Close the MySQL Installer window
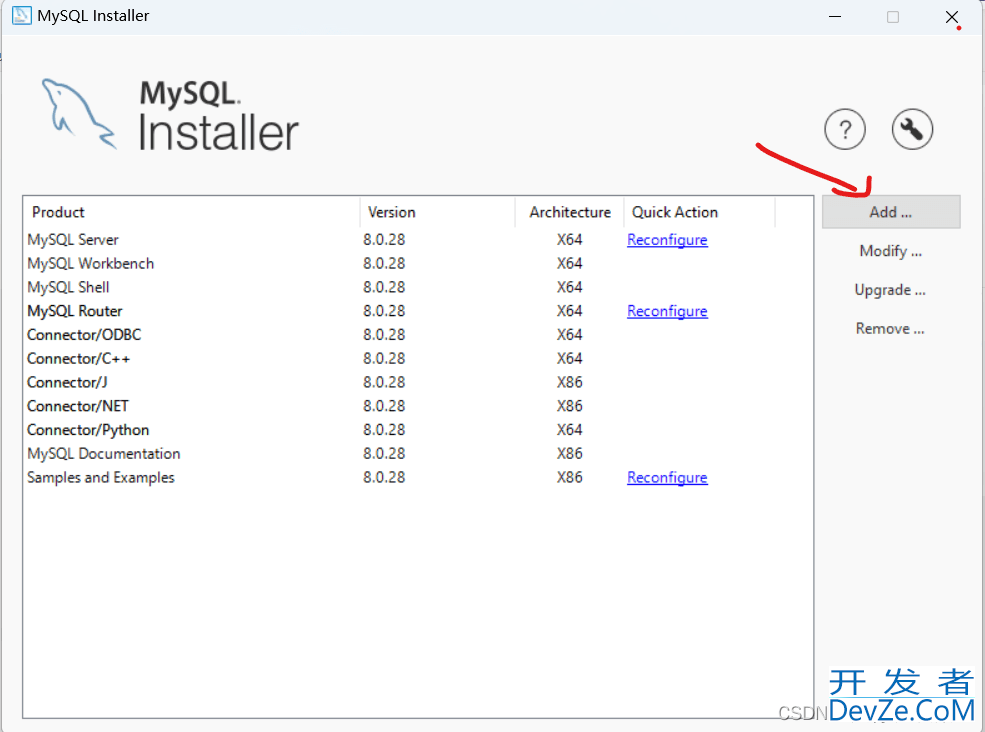The height and width of the screenshot is (732, 985). click(x=952, y=17)
